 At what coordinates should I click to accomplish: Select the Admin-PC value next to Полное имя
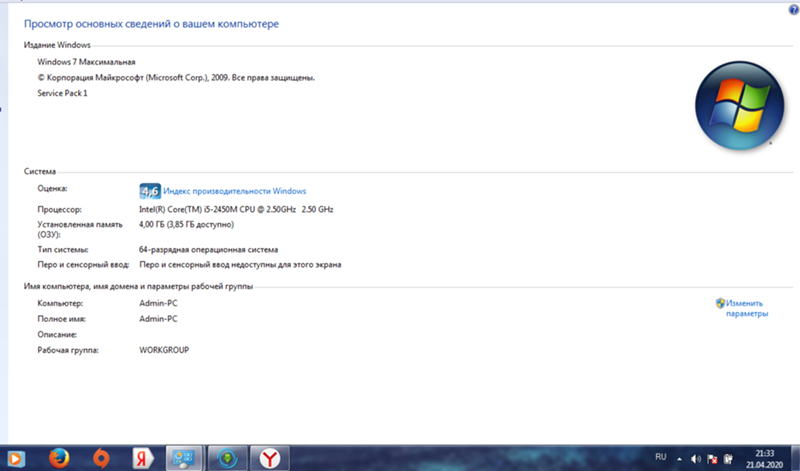(x=158, y=319)
